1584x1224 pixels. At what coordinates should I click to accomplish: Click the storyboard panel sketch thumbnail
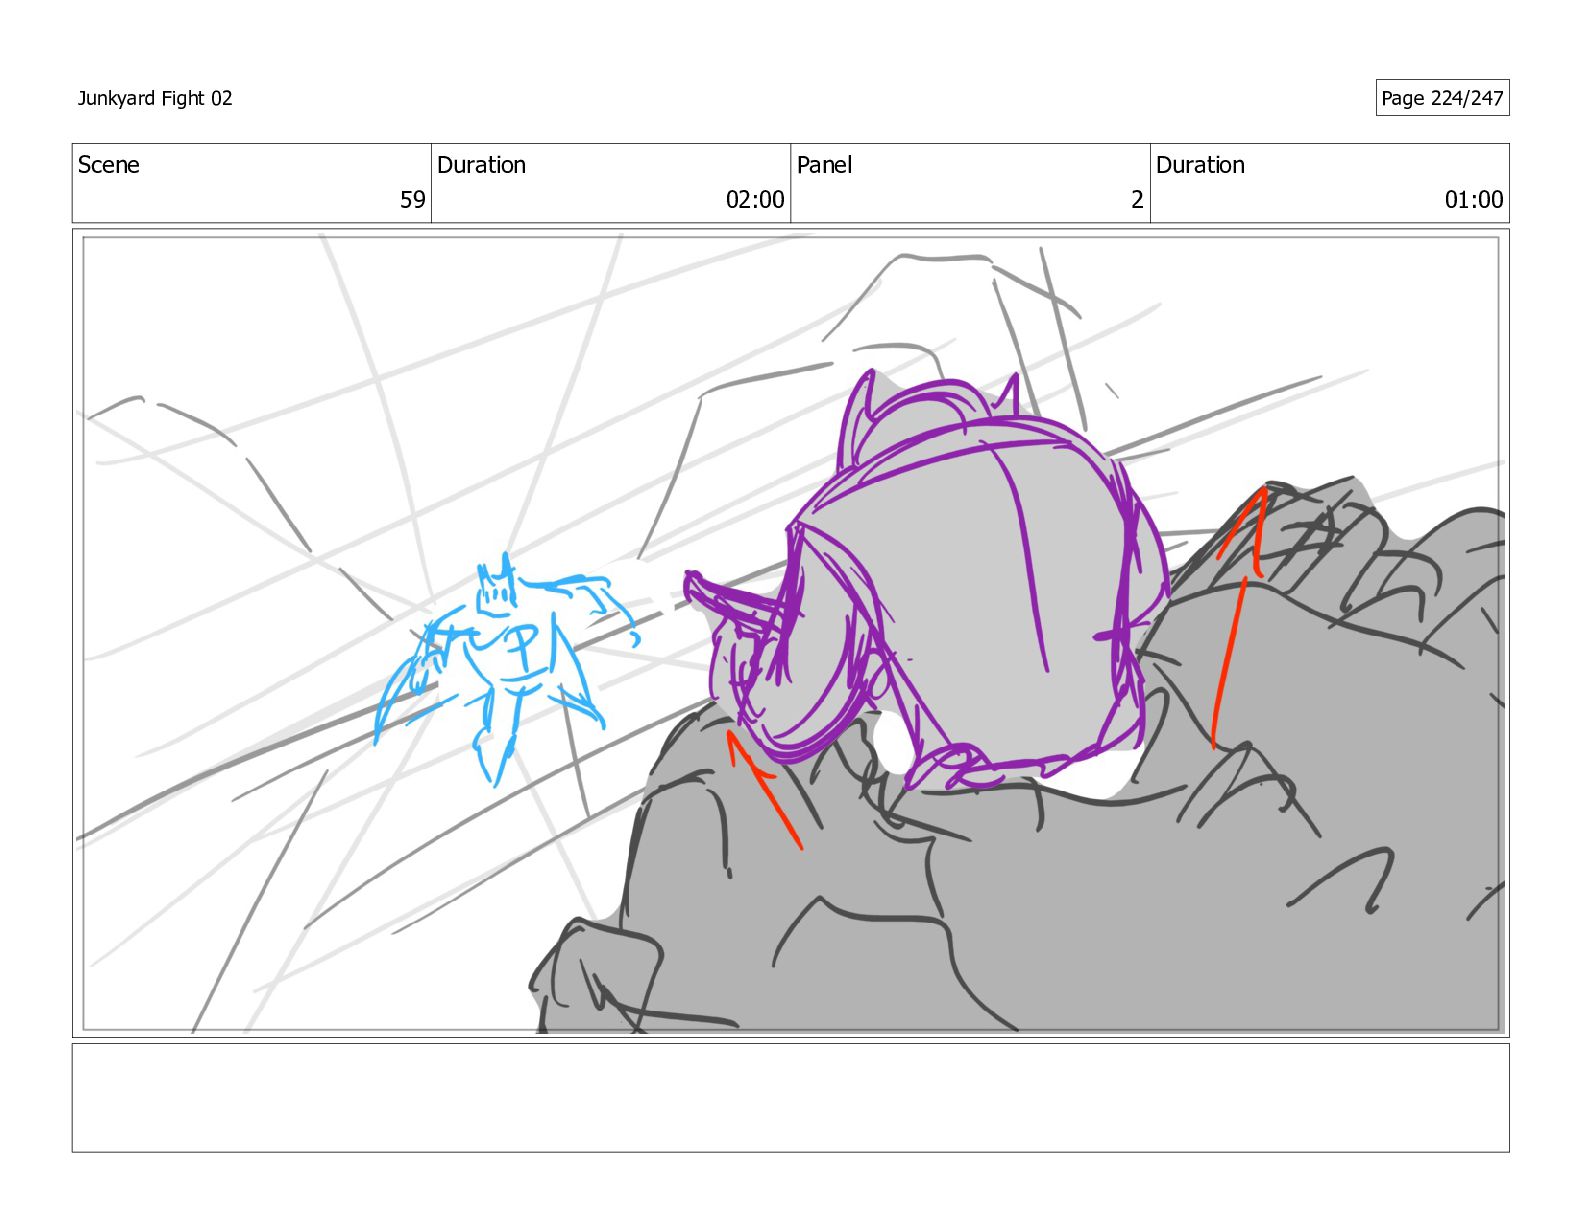coord(791,633)
